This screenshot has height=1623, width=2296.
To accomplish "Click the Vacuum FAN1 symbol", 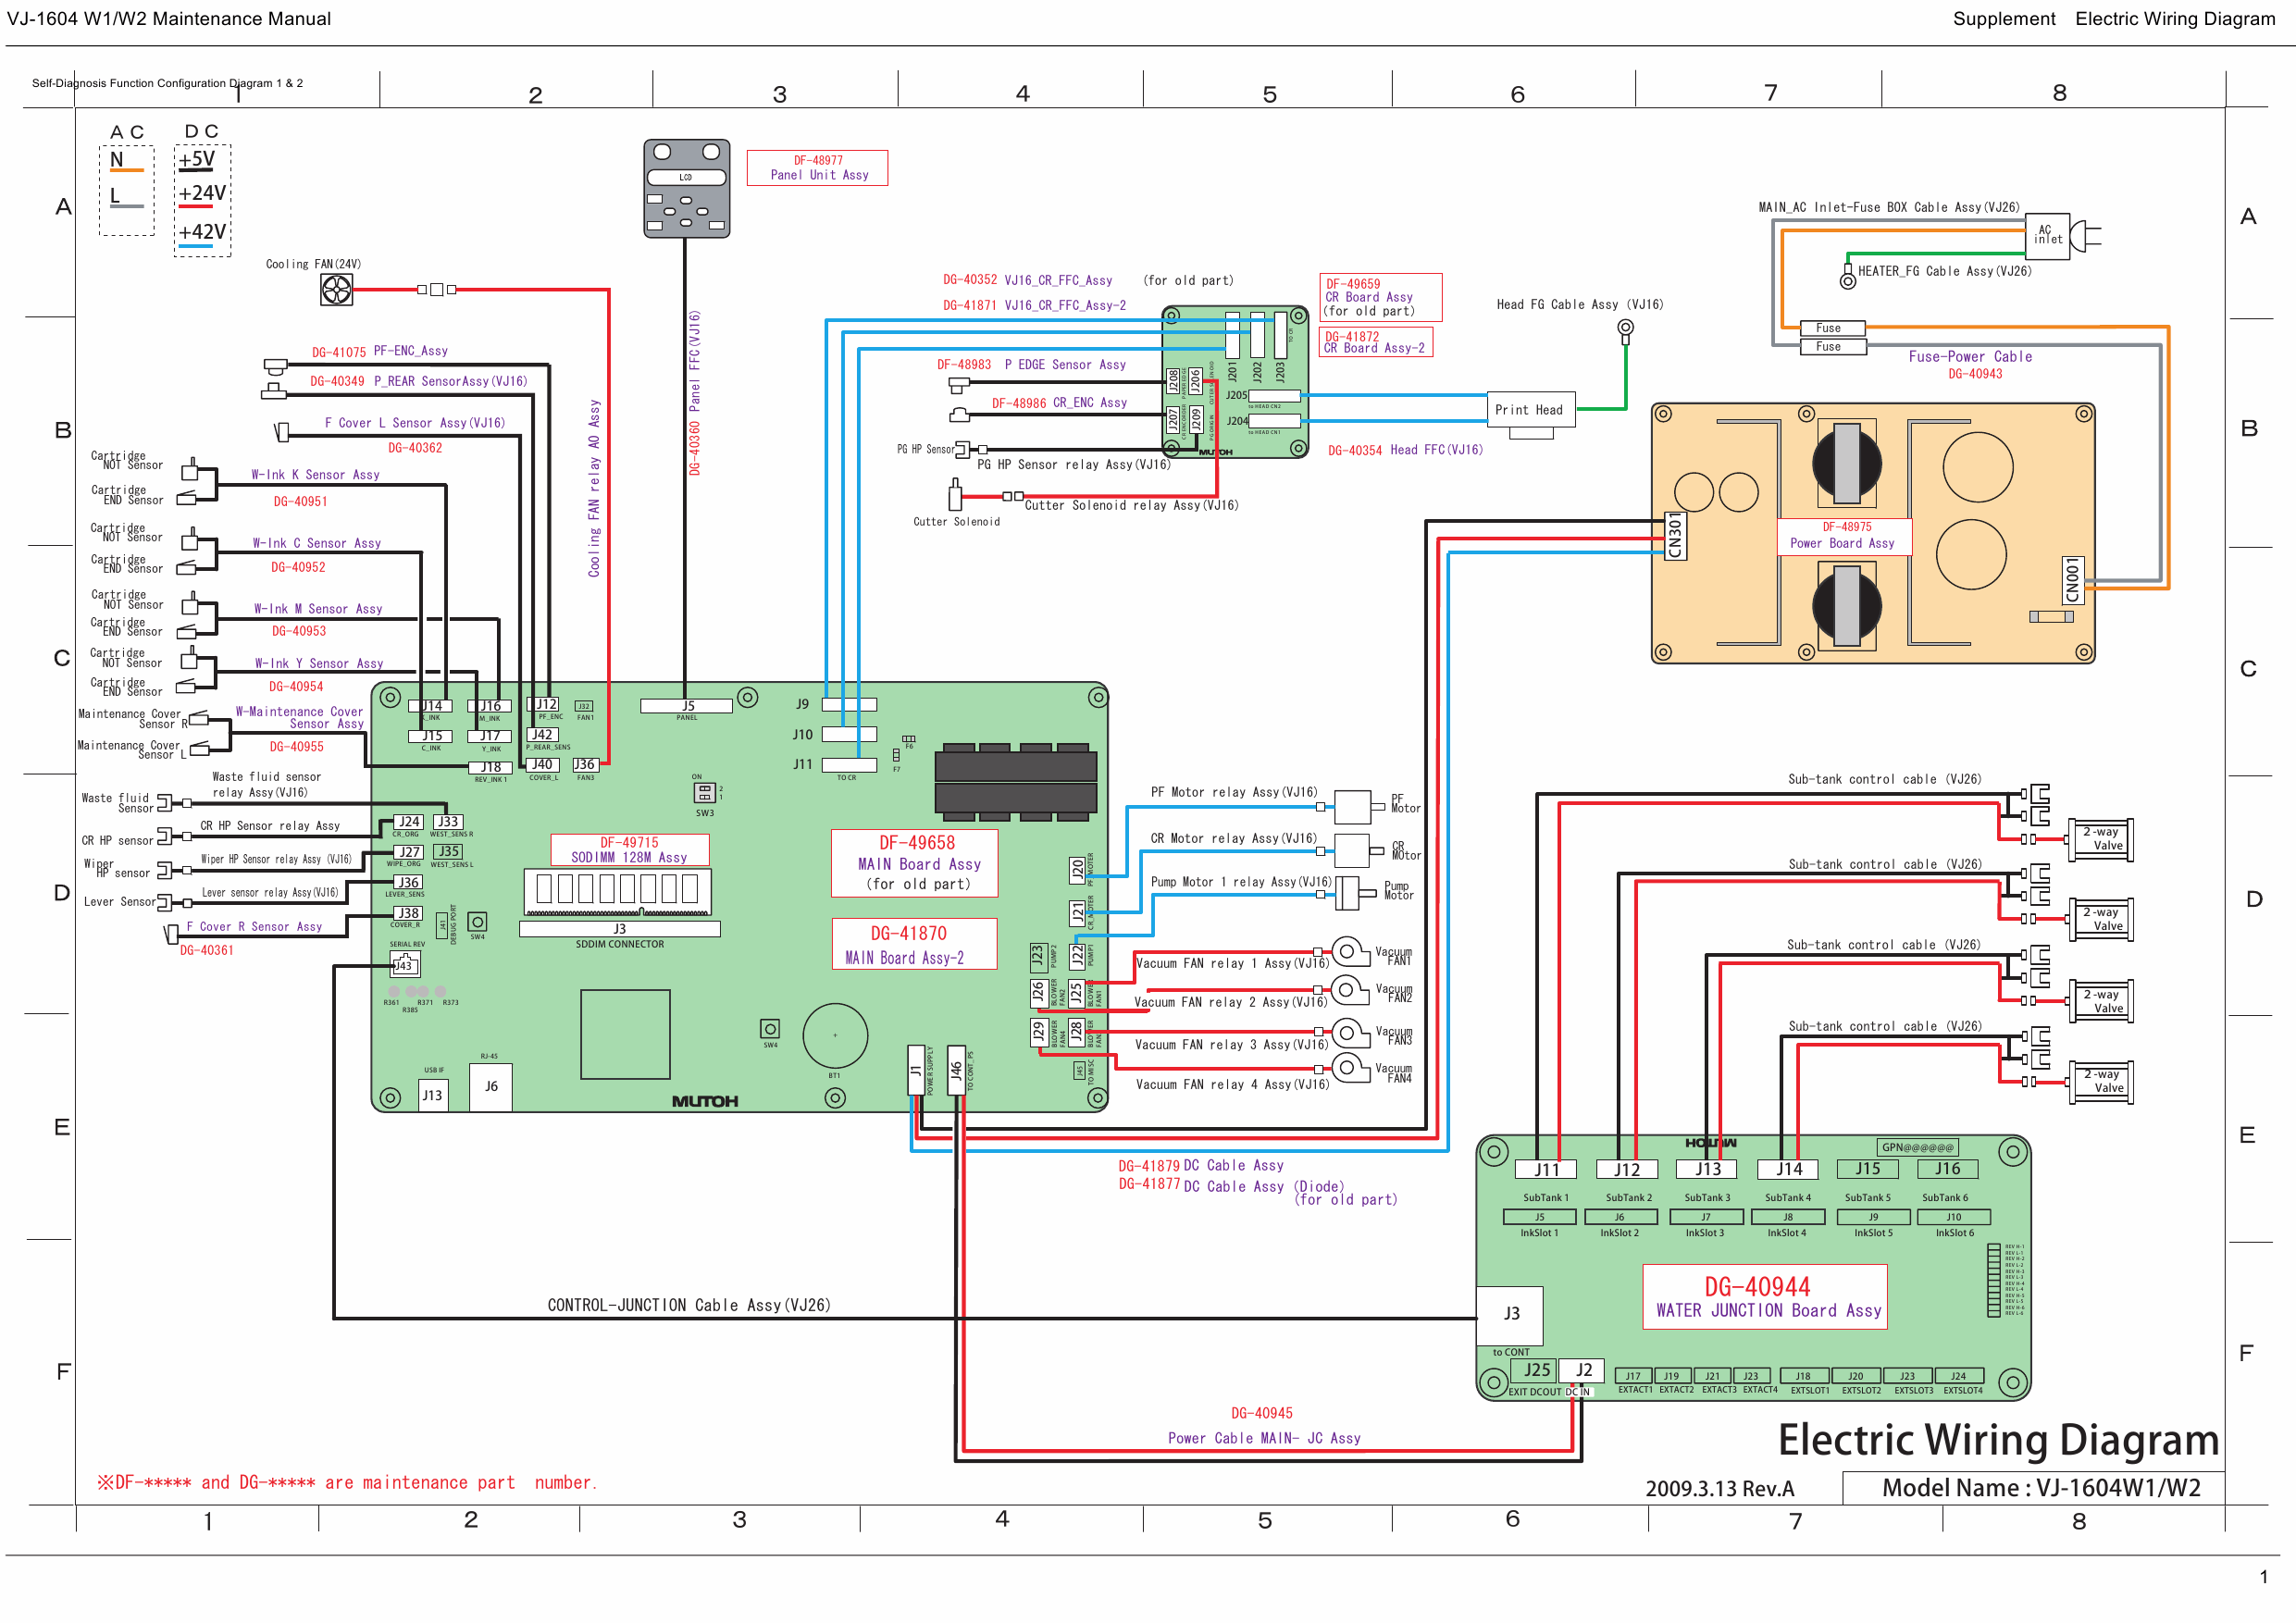I will pos(1349,952).
